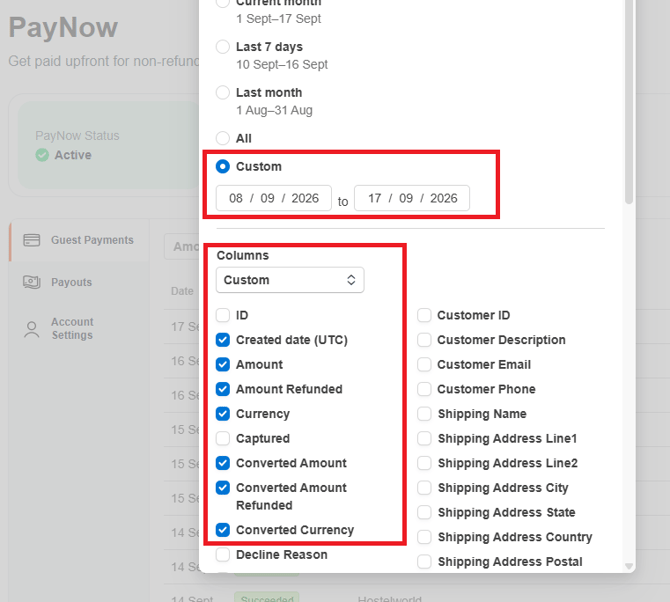Switch to the Guest Payments tab

[79, 240]
